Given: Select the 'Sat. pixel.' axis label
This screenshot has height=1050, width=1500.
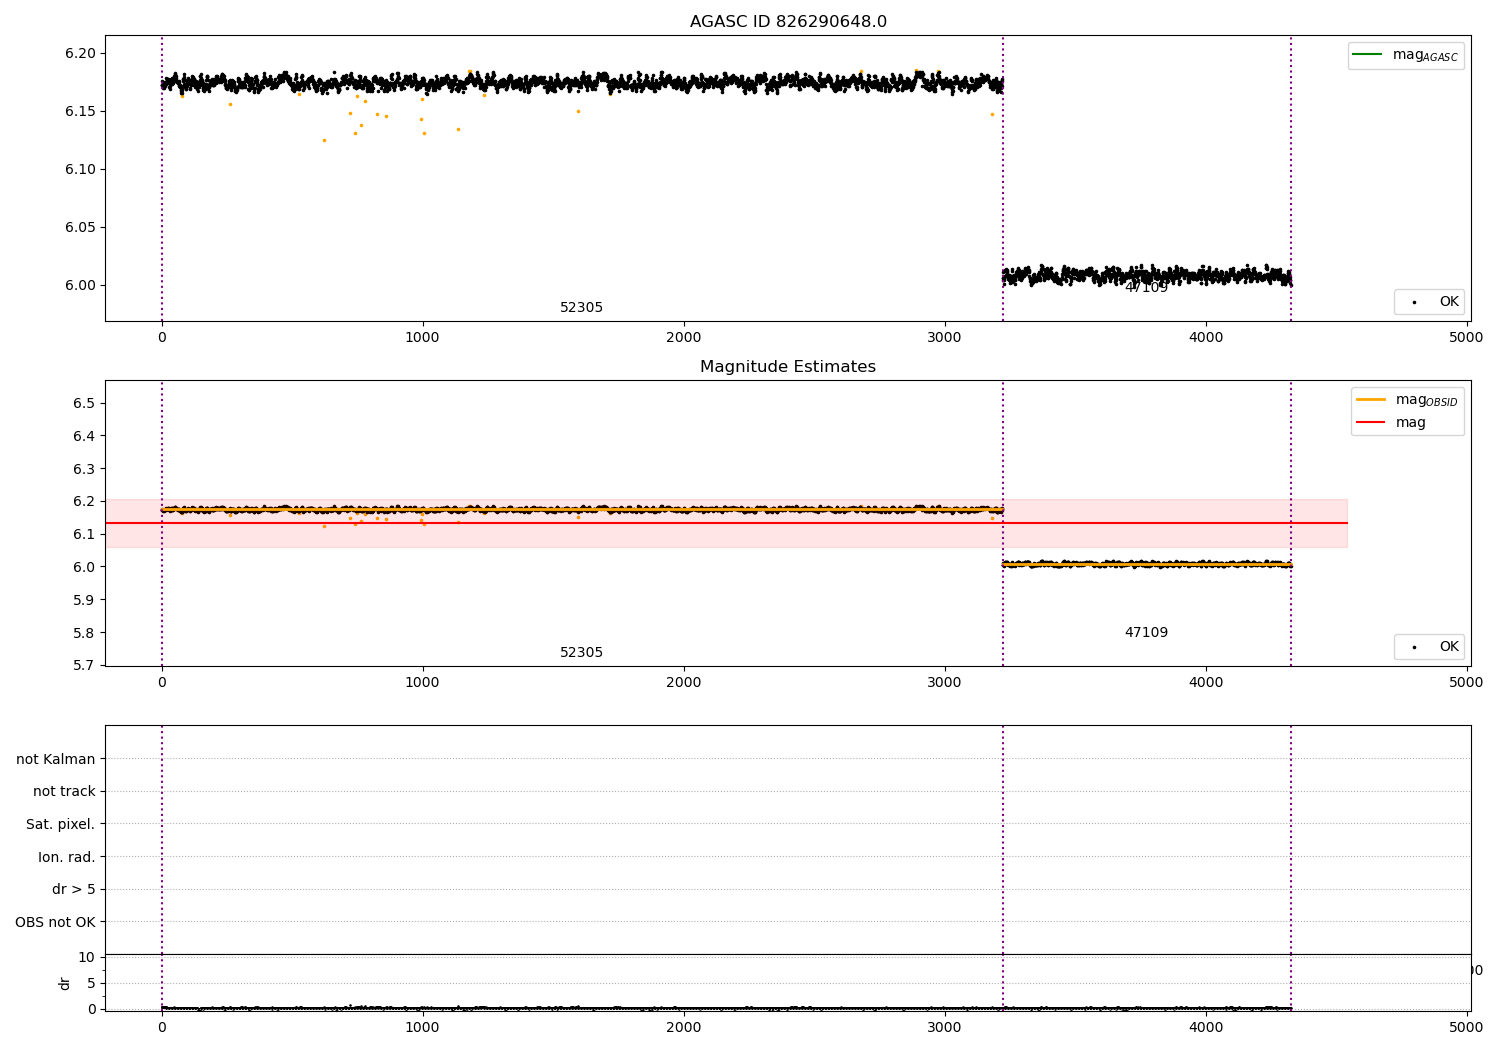Looking at the screenshot, I should (61, 825).
